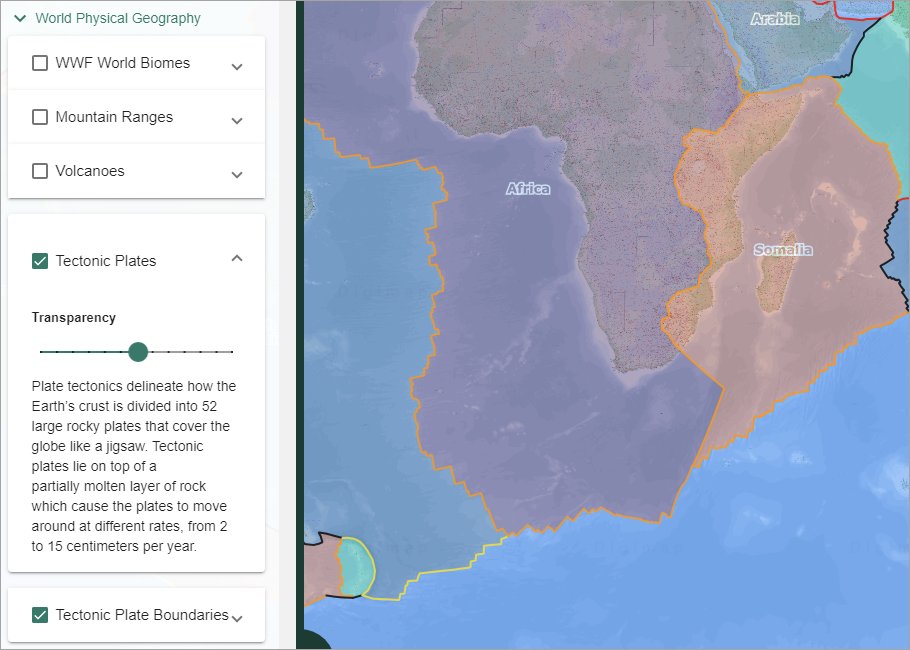910x650 pixels.
Task: Expand the WWF World Biomes chevron
Action: 237,67
